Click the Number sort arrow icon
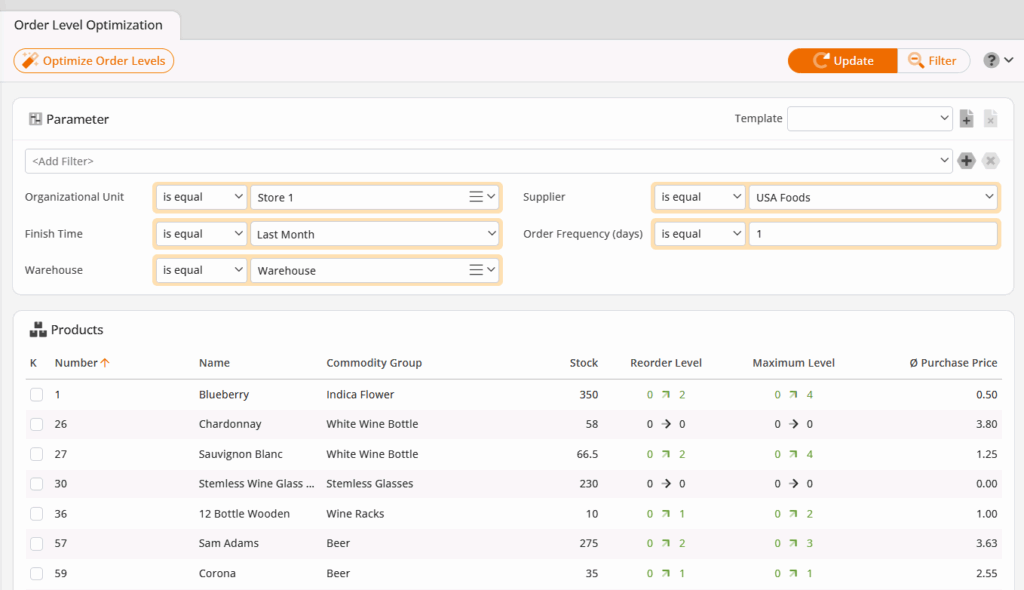 click(x=105, y=363)
